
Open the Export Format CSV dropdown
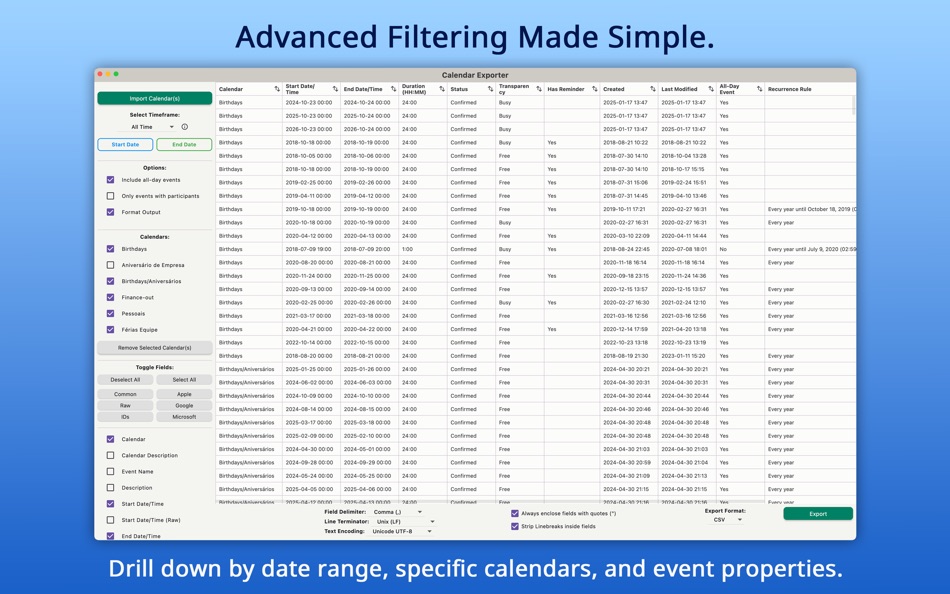(726, 520)
